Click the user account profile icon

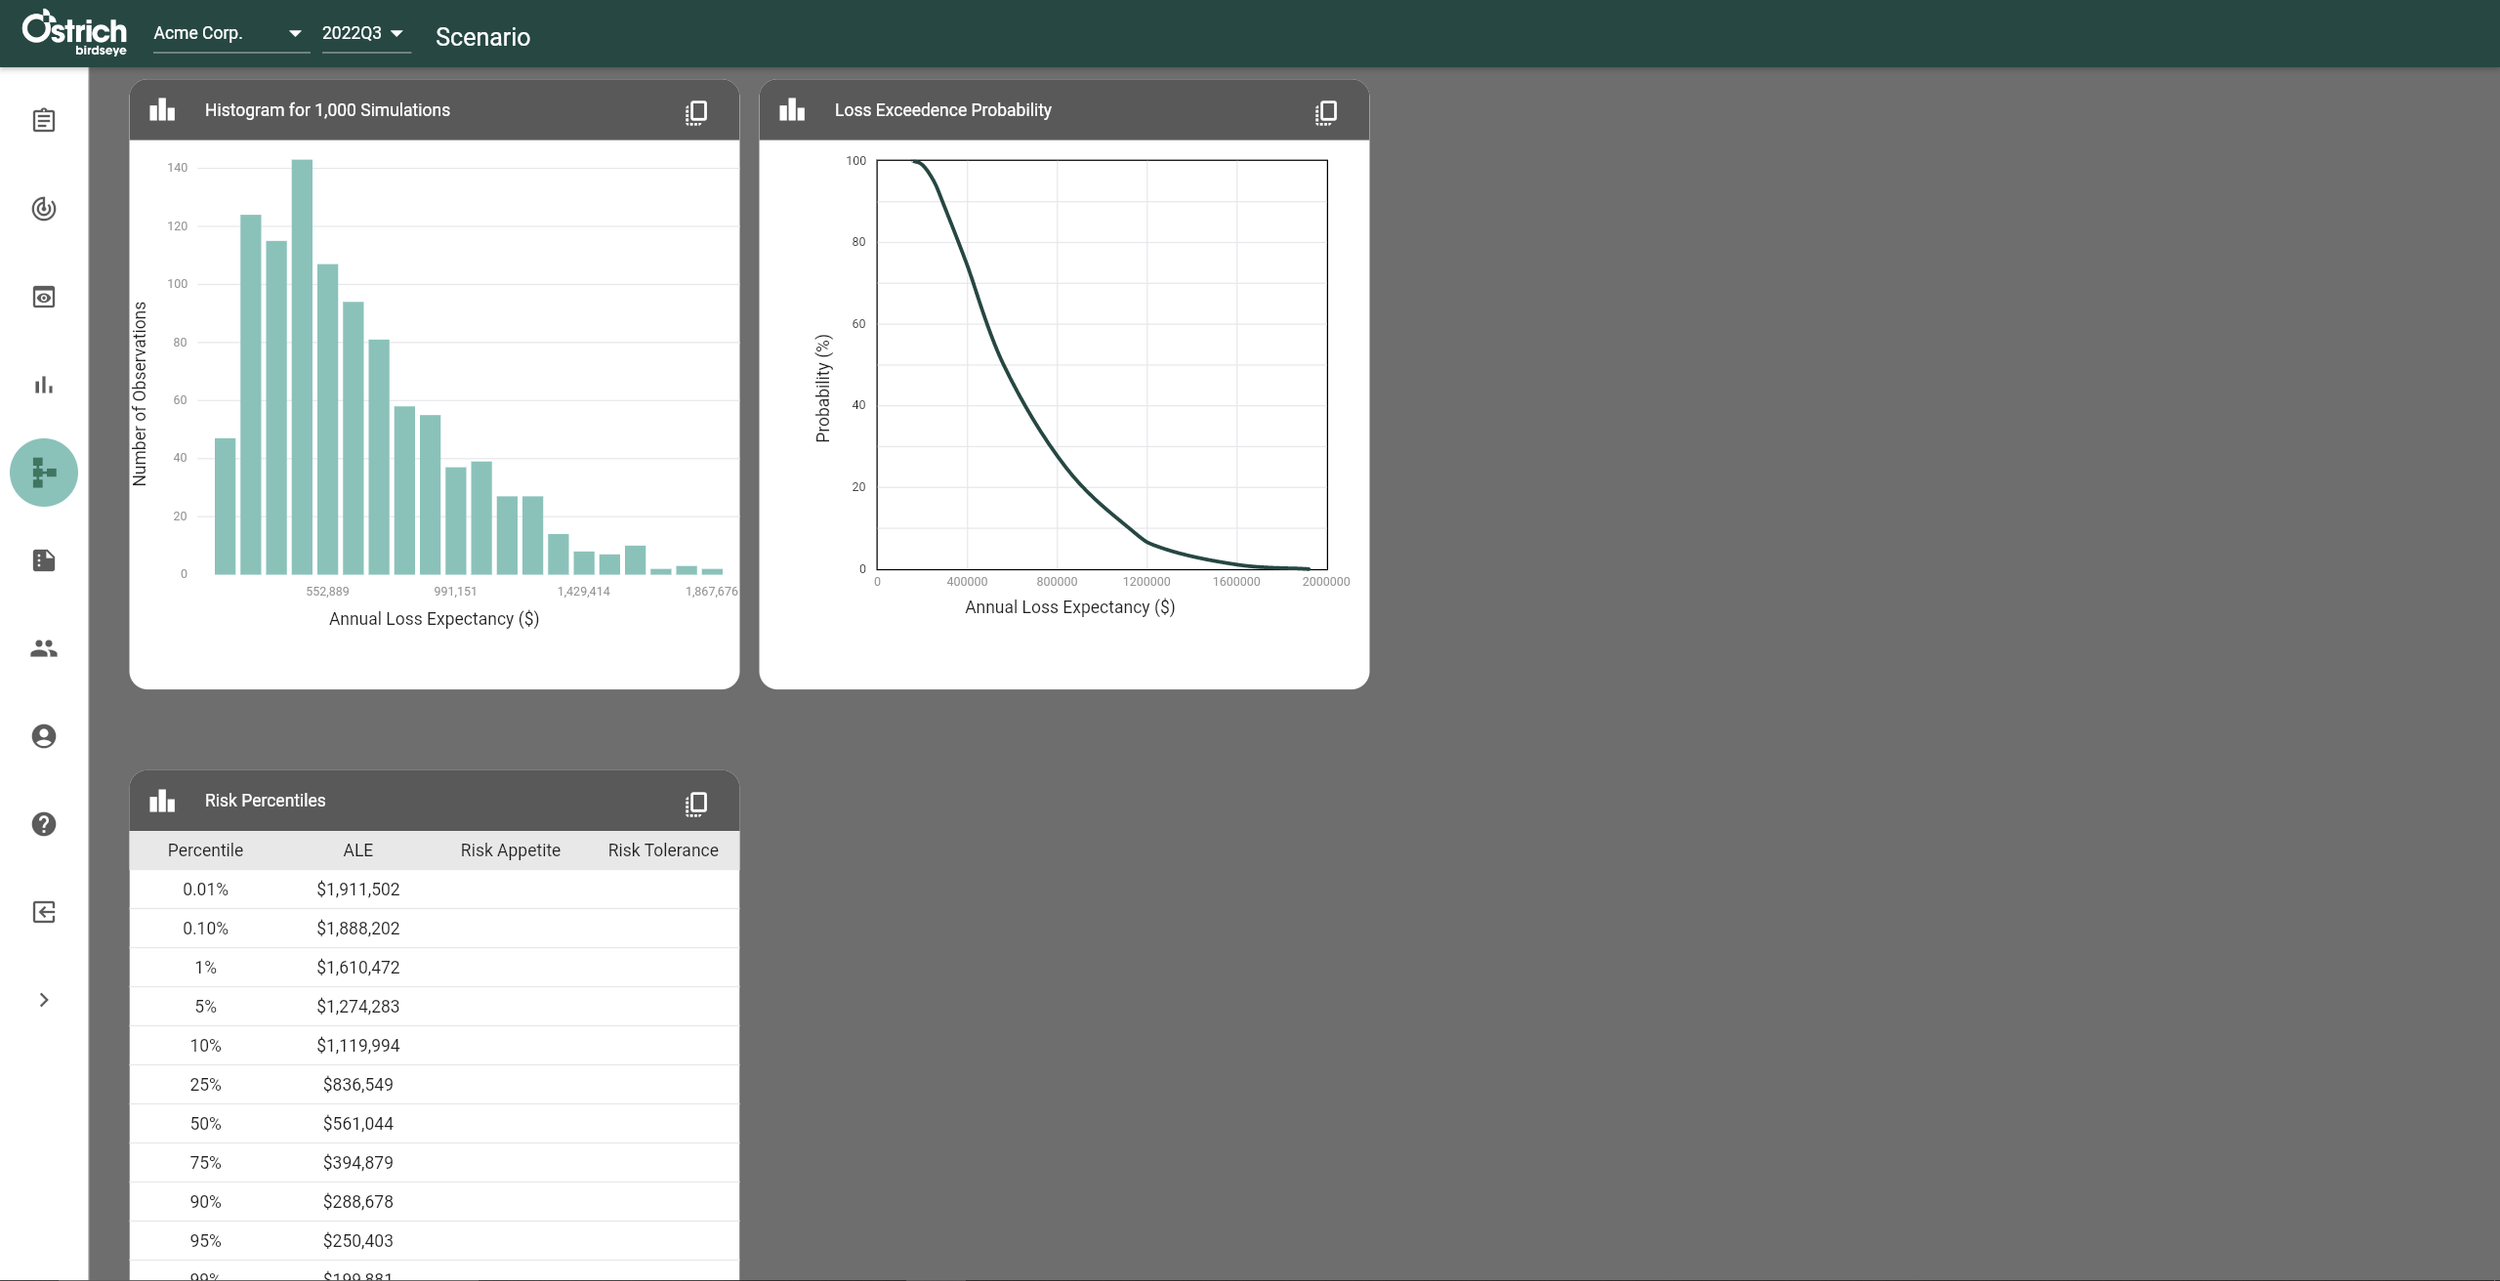coord(44,736)
